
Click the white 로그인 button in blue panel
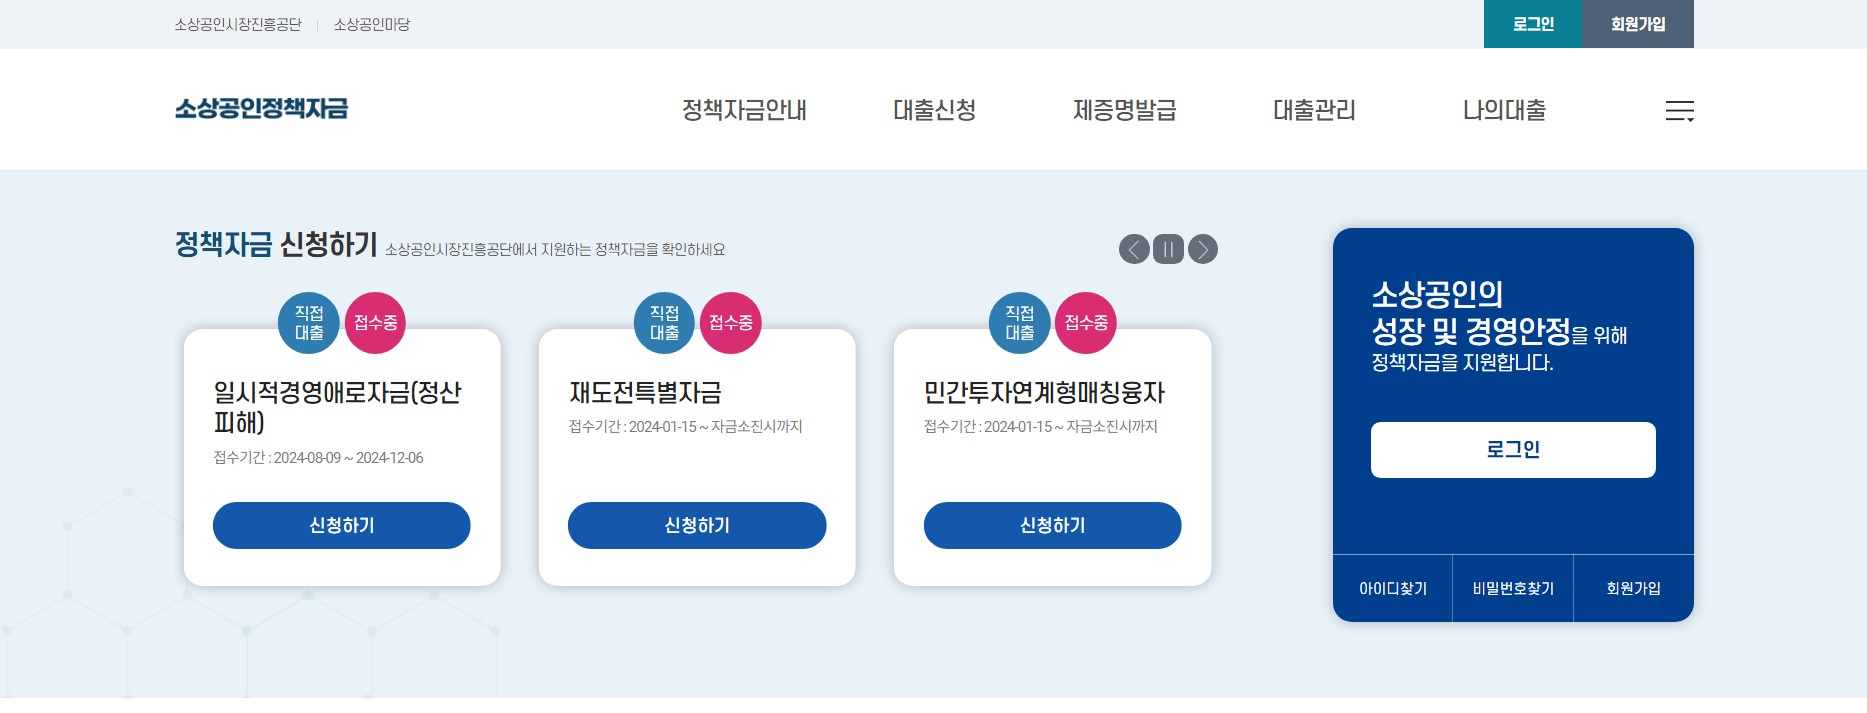click(x=1513, y=450)
